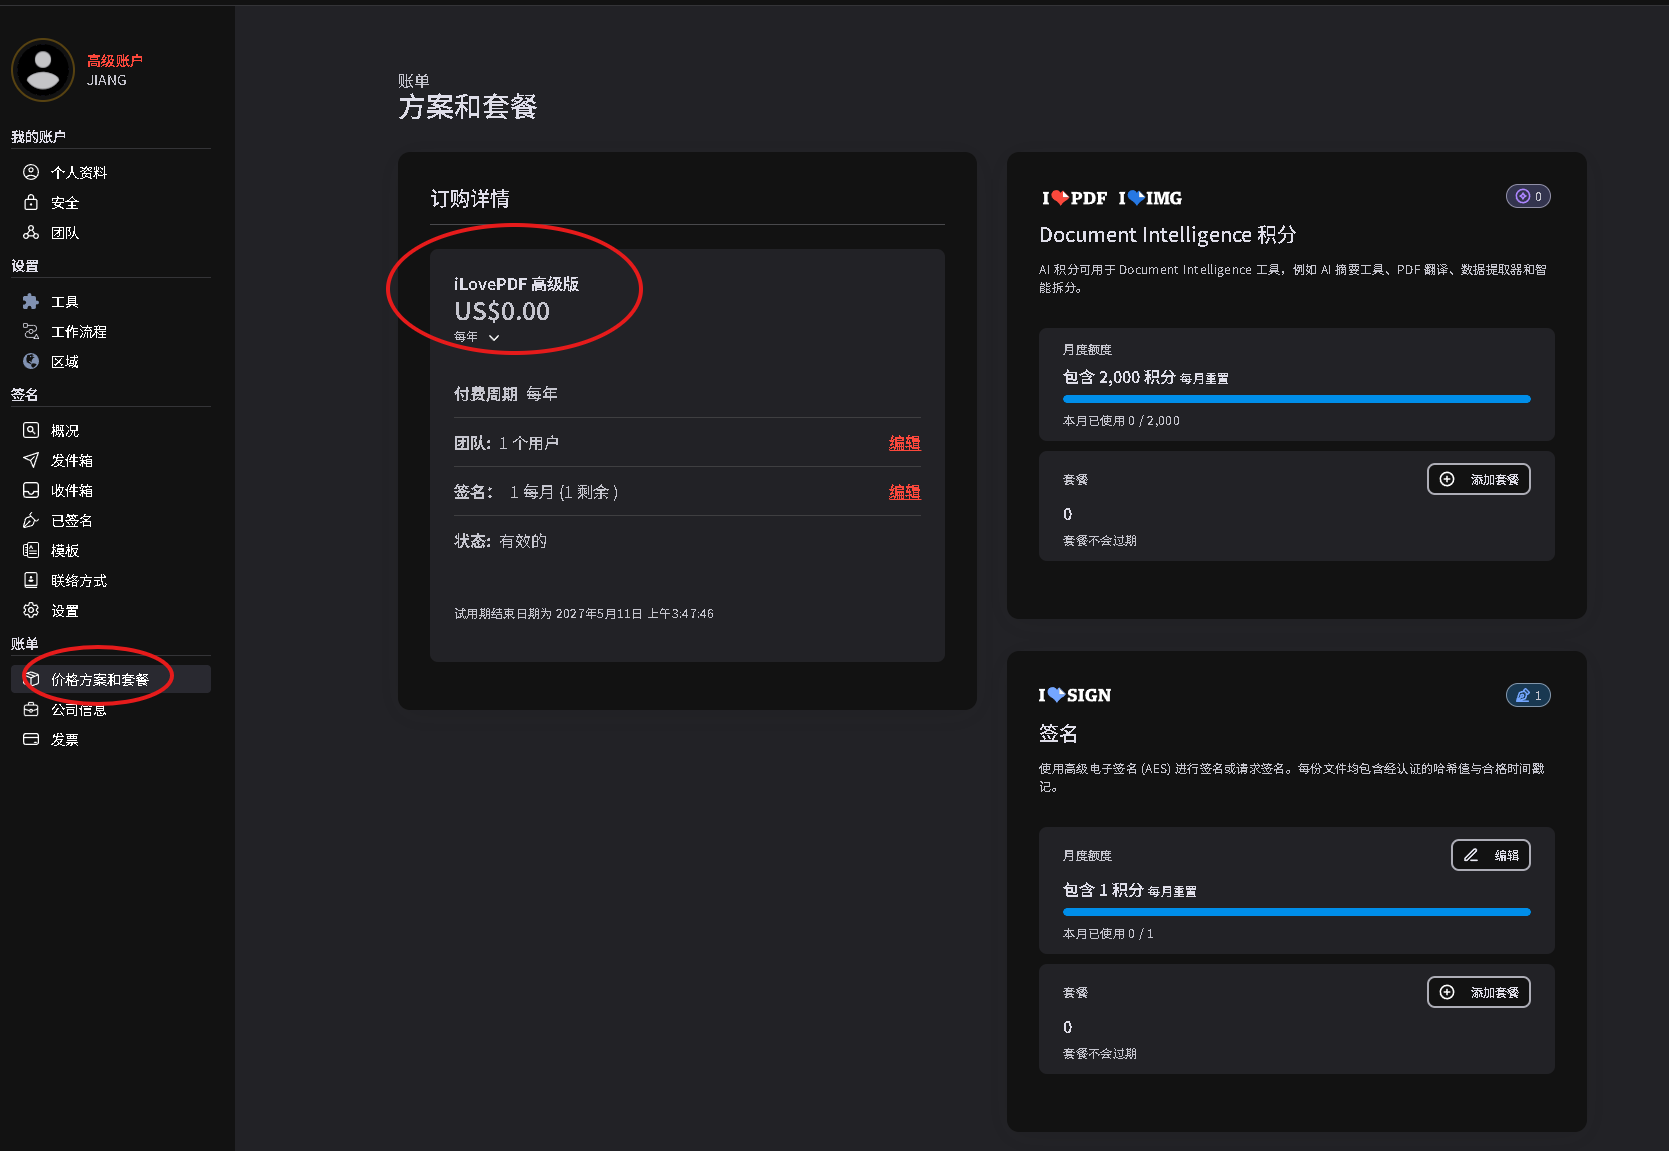Click 签名: 1 每月 (1 剩余) text
1669x1151 pixels.
click(x=536, y=492)
